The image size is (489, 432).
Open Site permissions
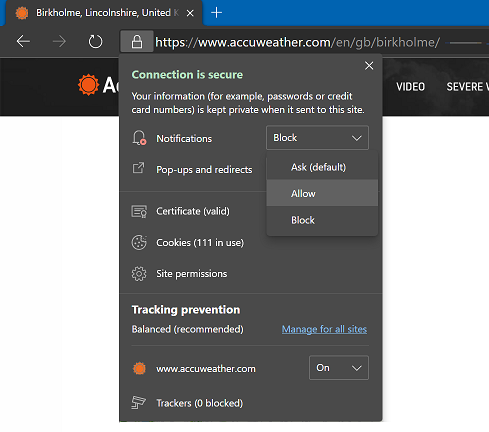pos(192,274)
